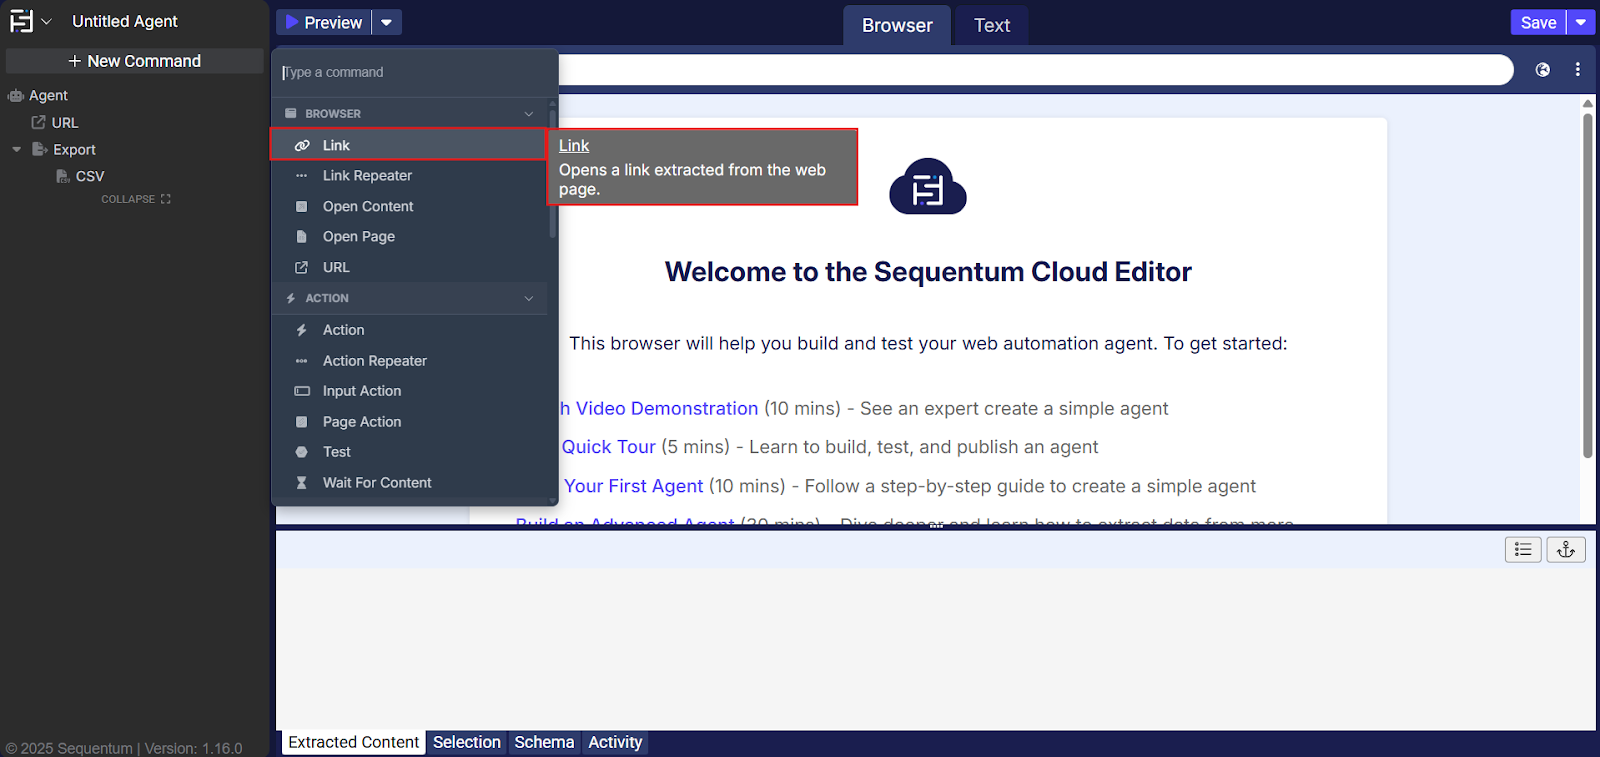Screen dimensions: 1600x757
Task: Switch to the Extracted Content tab
Action: click(x=354, y=742)
